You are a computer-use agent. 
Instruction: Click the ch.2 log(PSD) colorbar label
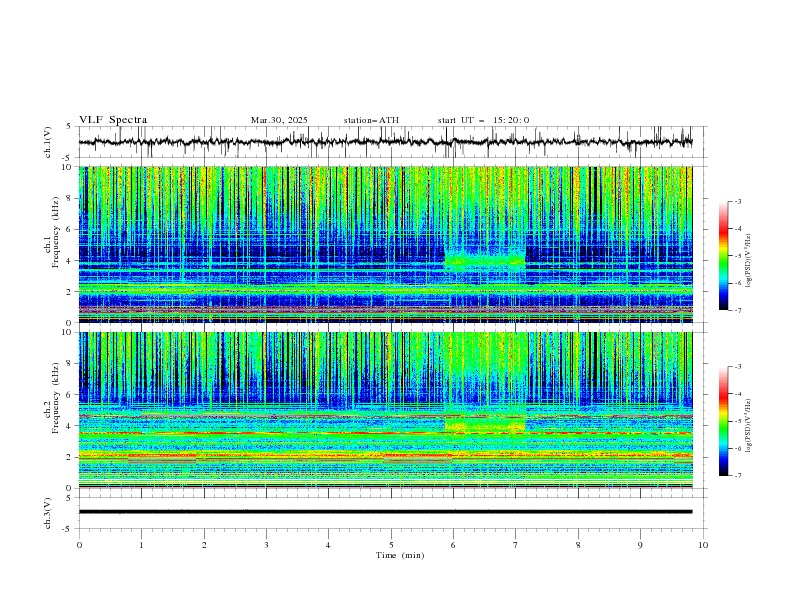pyautogui.click(x=749, y=425)
